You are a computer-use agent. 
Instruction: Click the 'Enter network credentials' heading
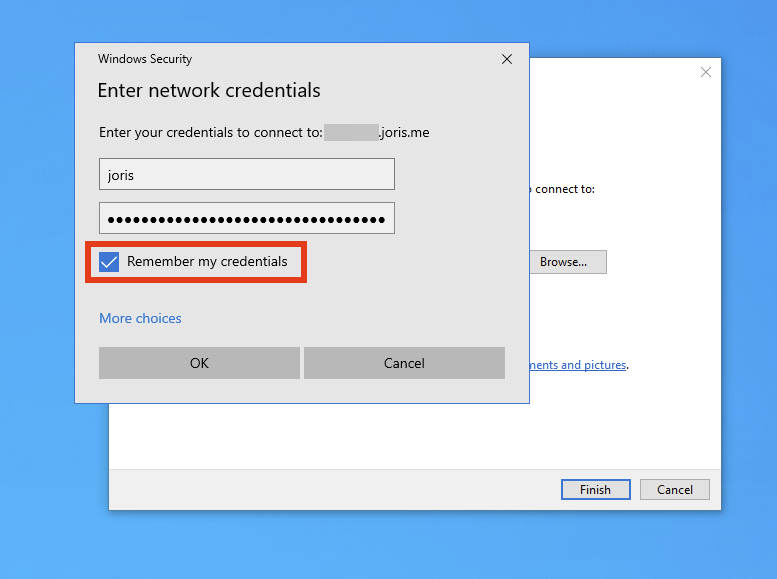pos(209,90)
